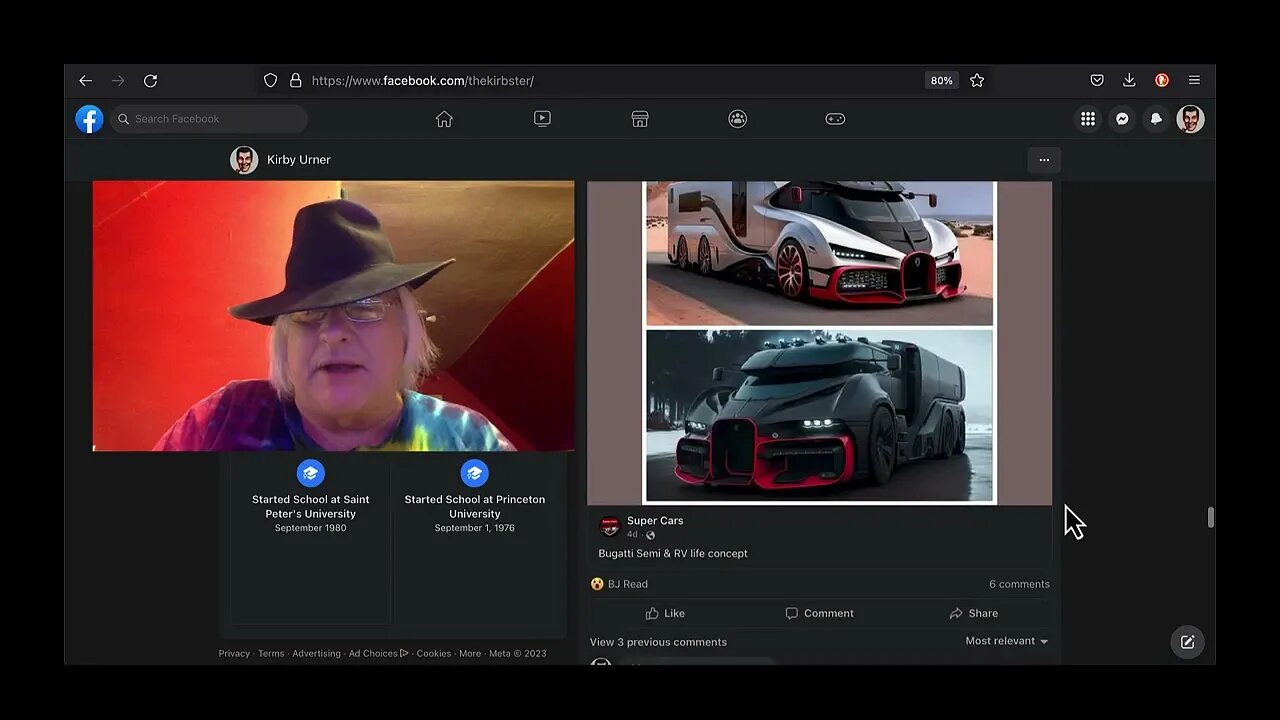The height and width of the screenshot is (720, 1280).
Task: Click the padlock site info icon
Action: [295, 80]
